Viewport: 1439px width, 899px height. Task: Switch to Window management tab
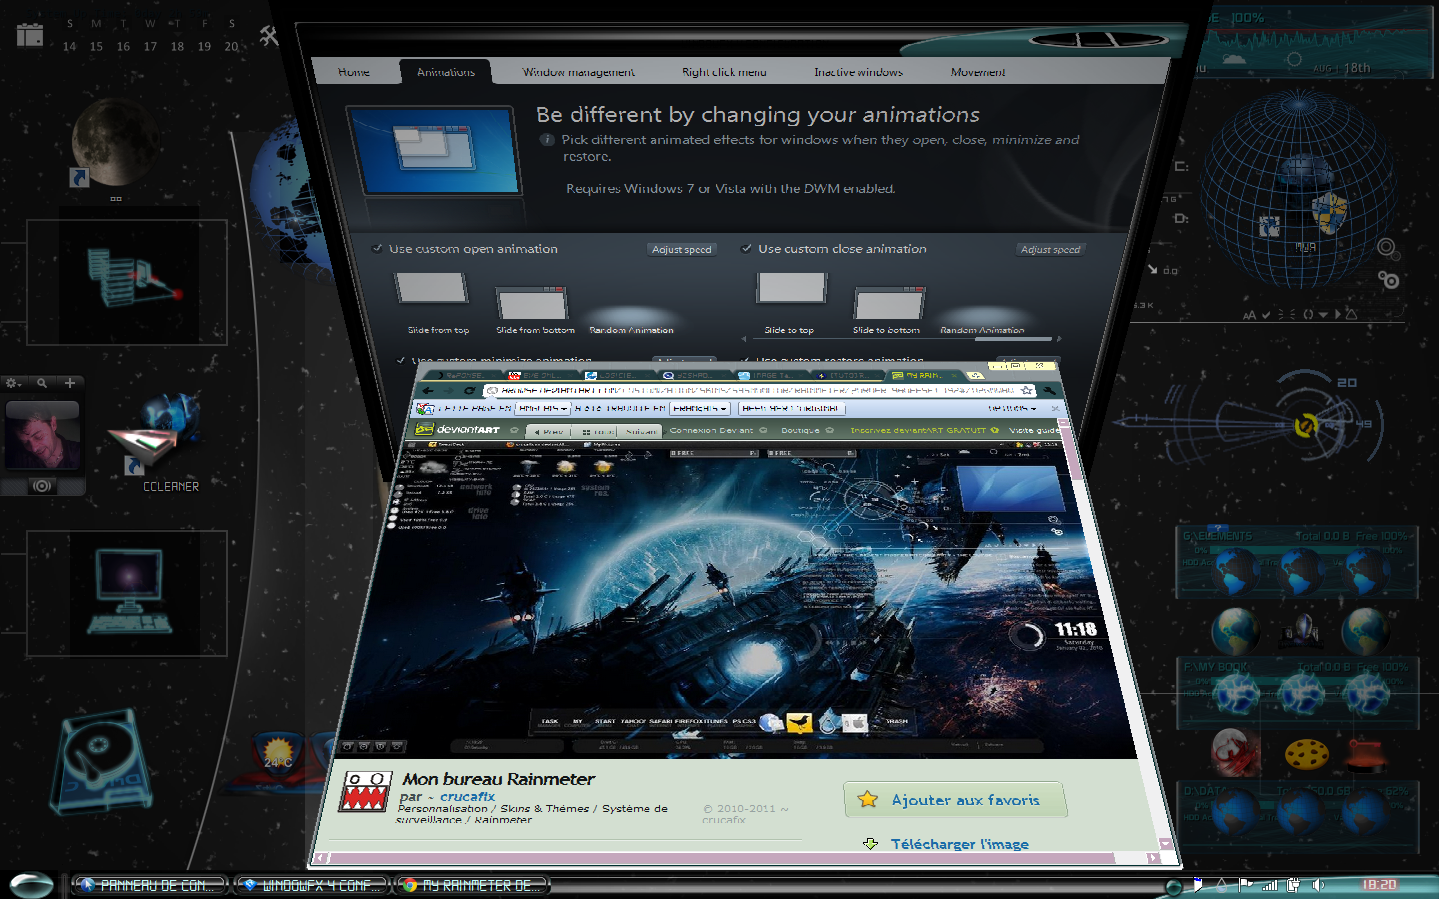tap(578, 72)
